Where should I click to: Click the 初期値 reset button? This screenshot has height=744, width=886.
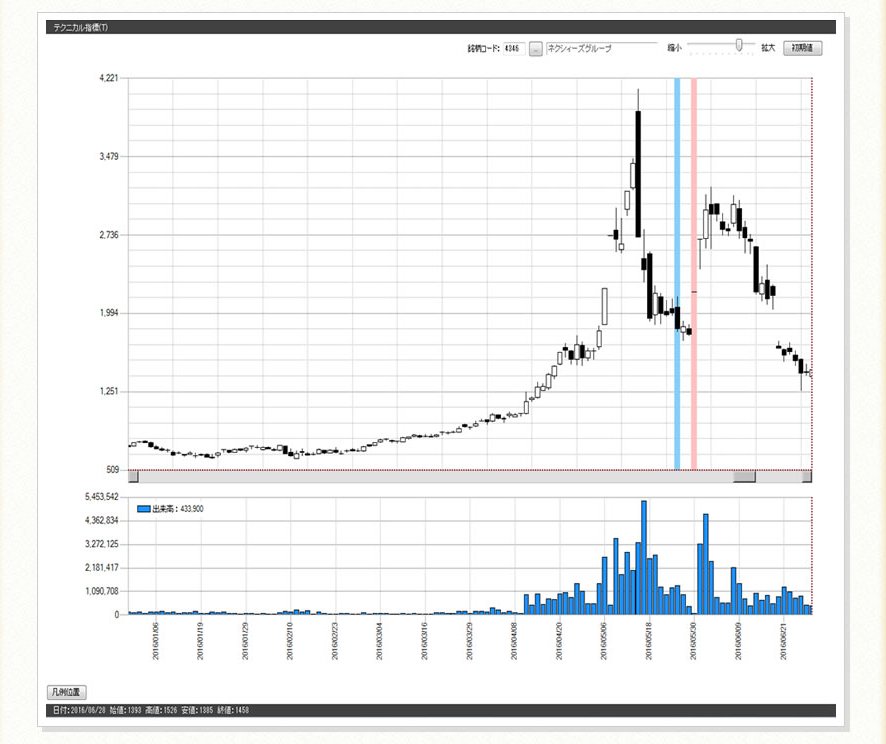[802, 48]
